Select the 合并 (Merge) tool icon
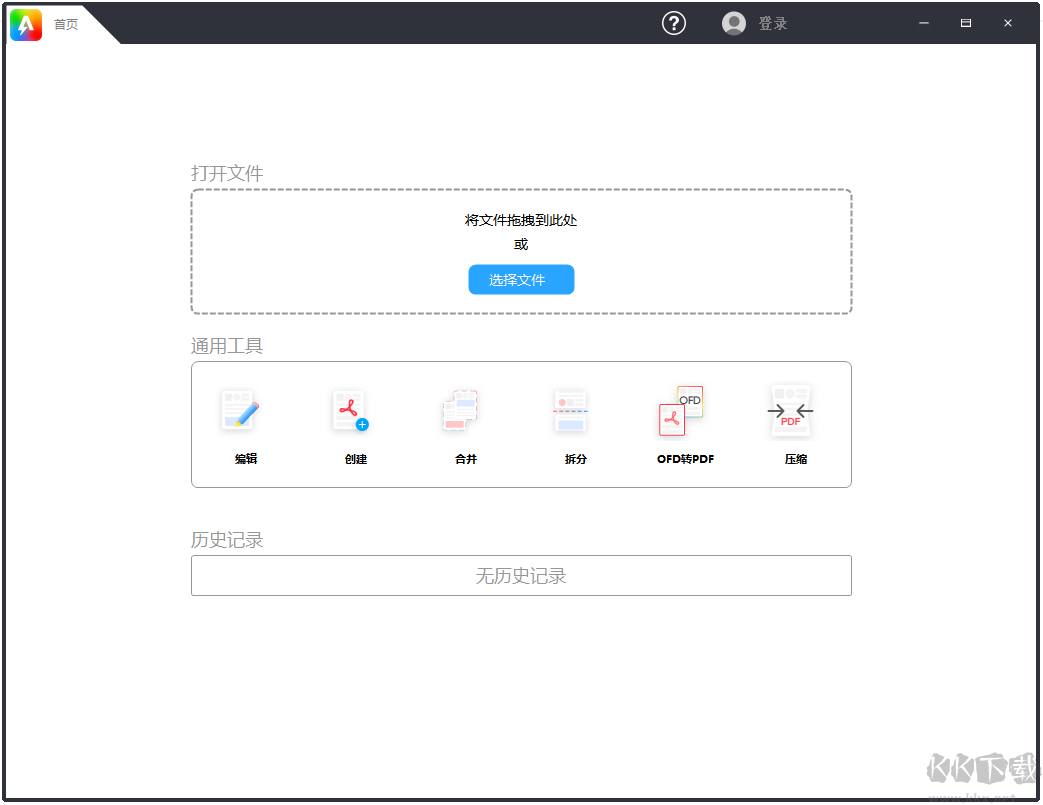 pos(460,411)
